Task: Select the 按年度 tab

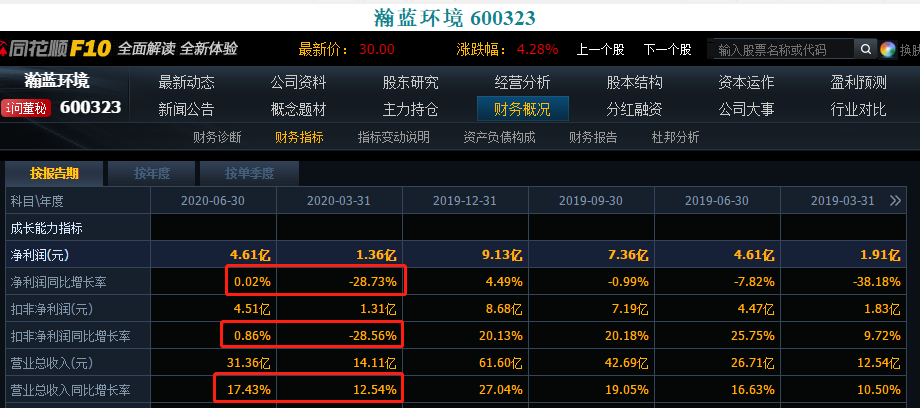Action: click(x=152, y=174)
